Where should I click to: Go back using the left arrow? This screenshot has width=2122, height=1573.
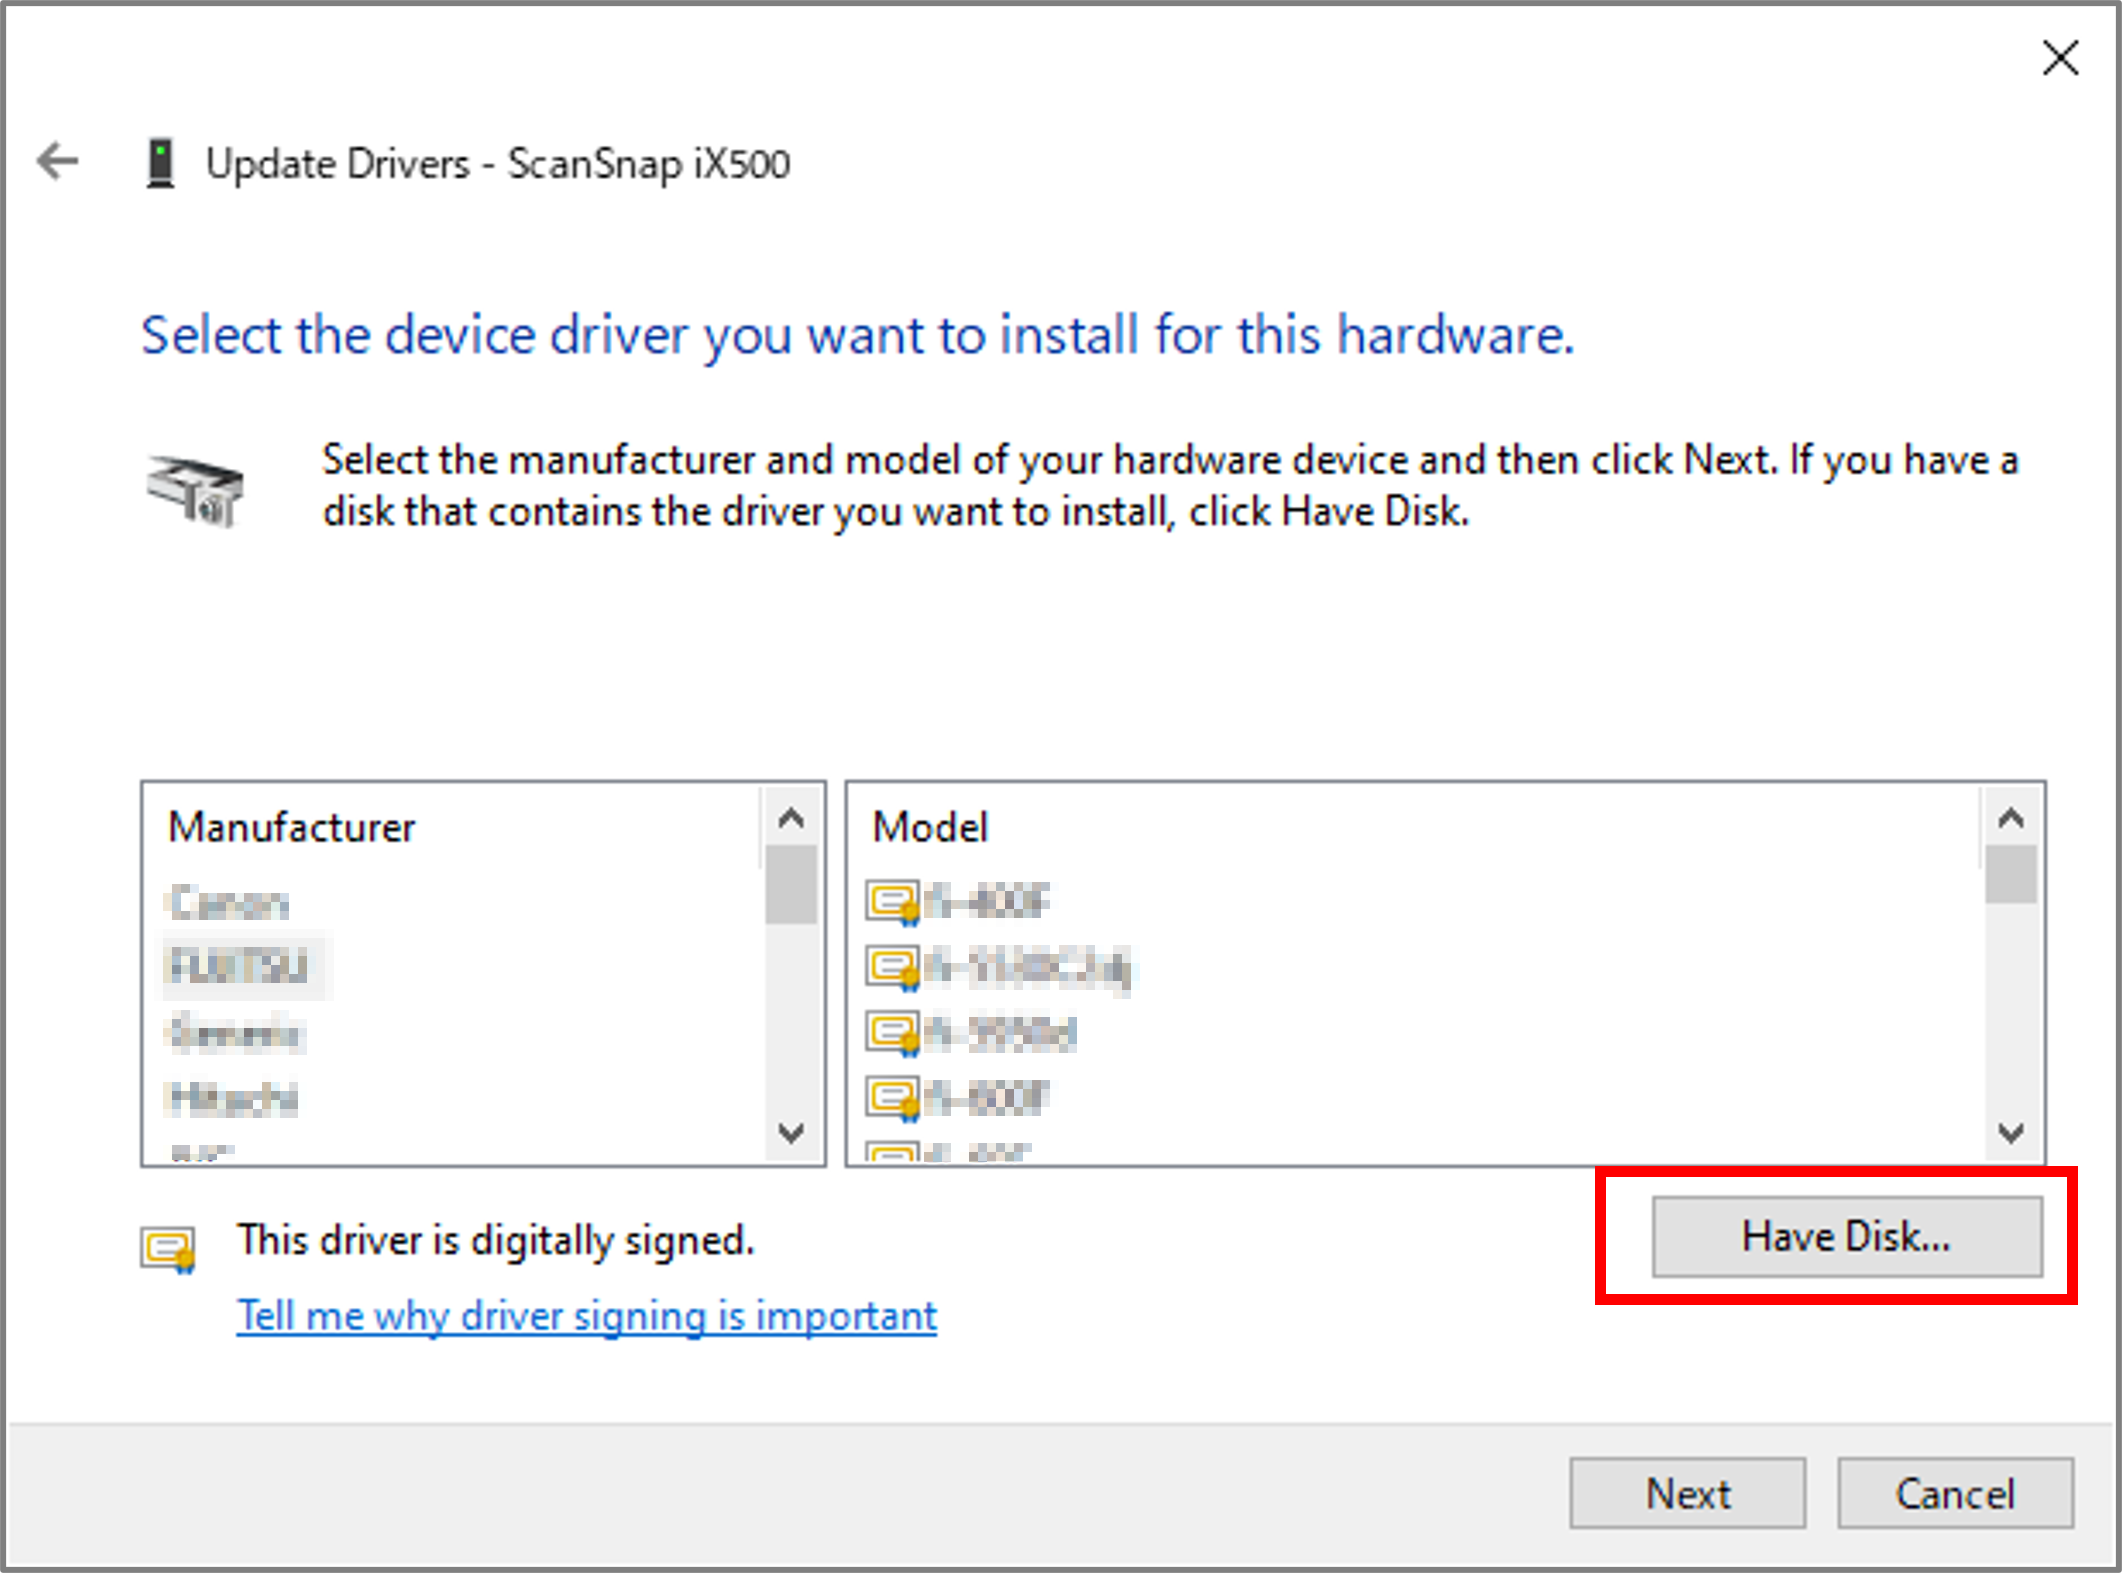pyautogui.click(x=57, y=161)
